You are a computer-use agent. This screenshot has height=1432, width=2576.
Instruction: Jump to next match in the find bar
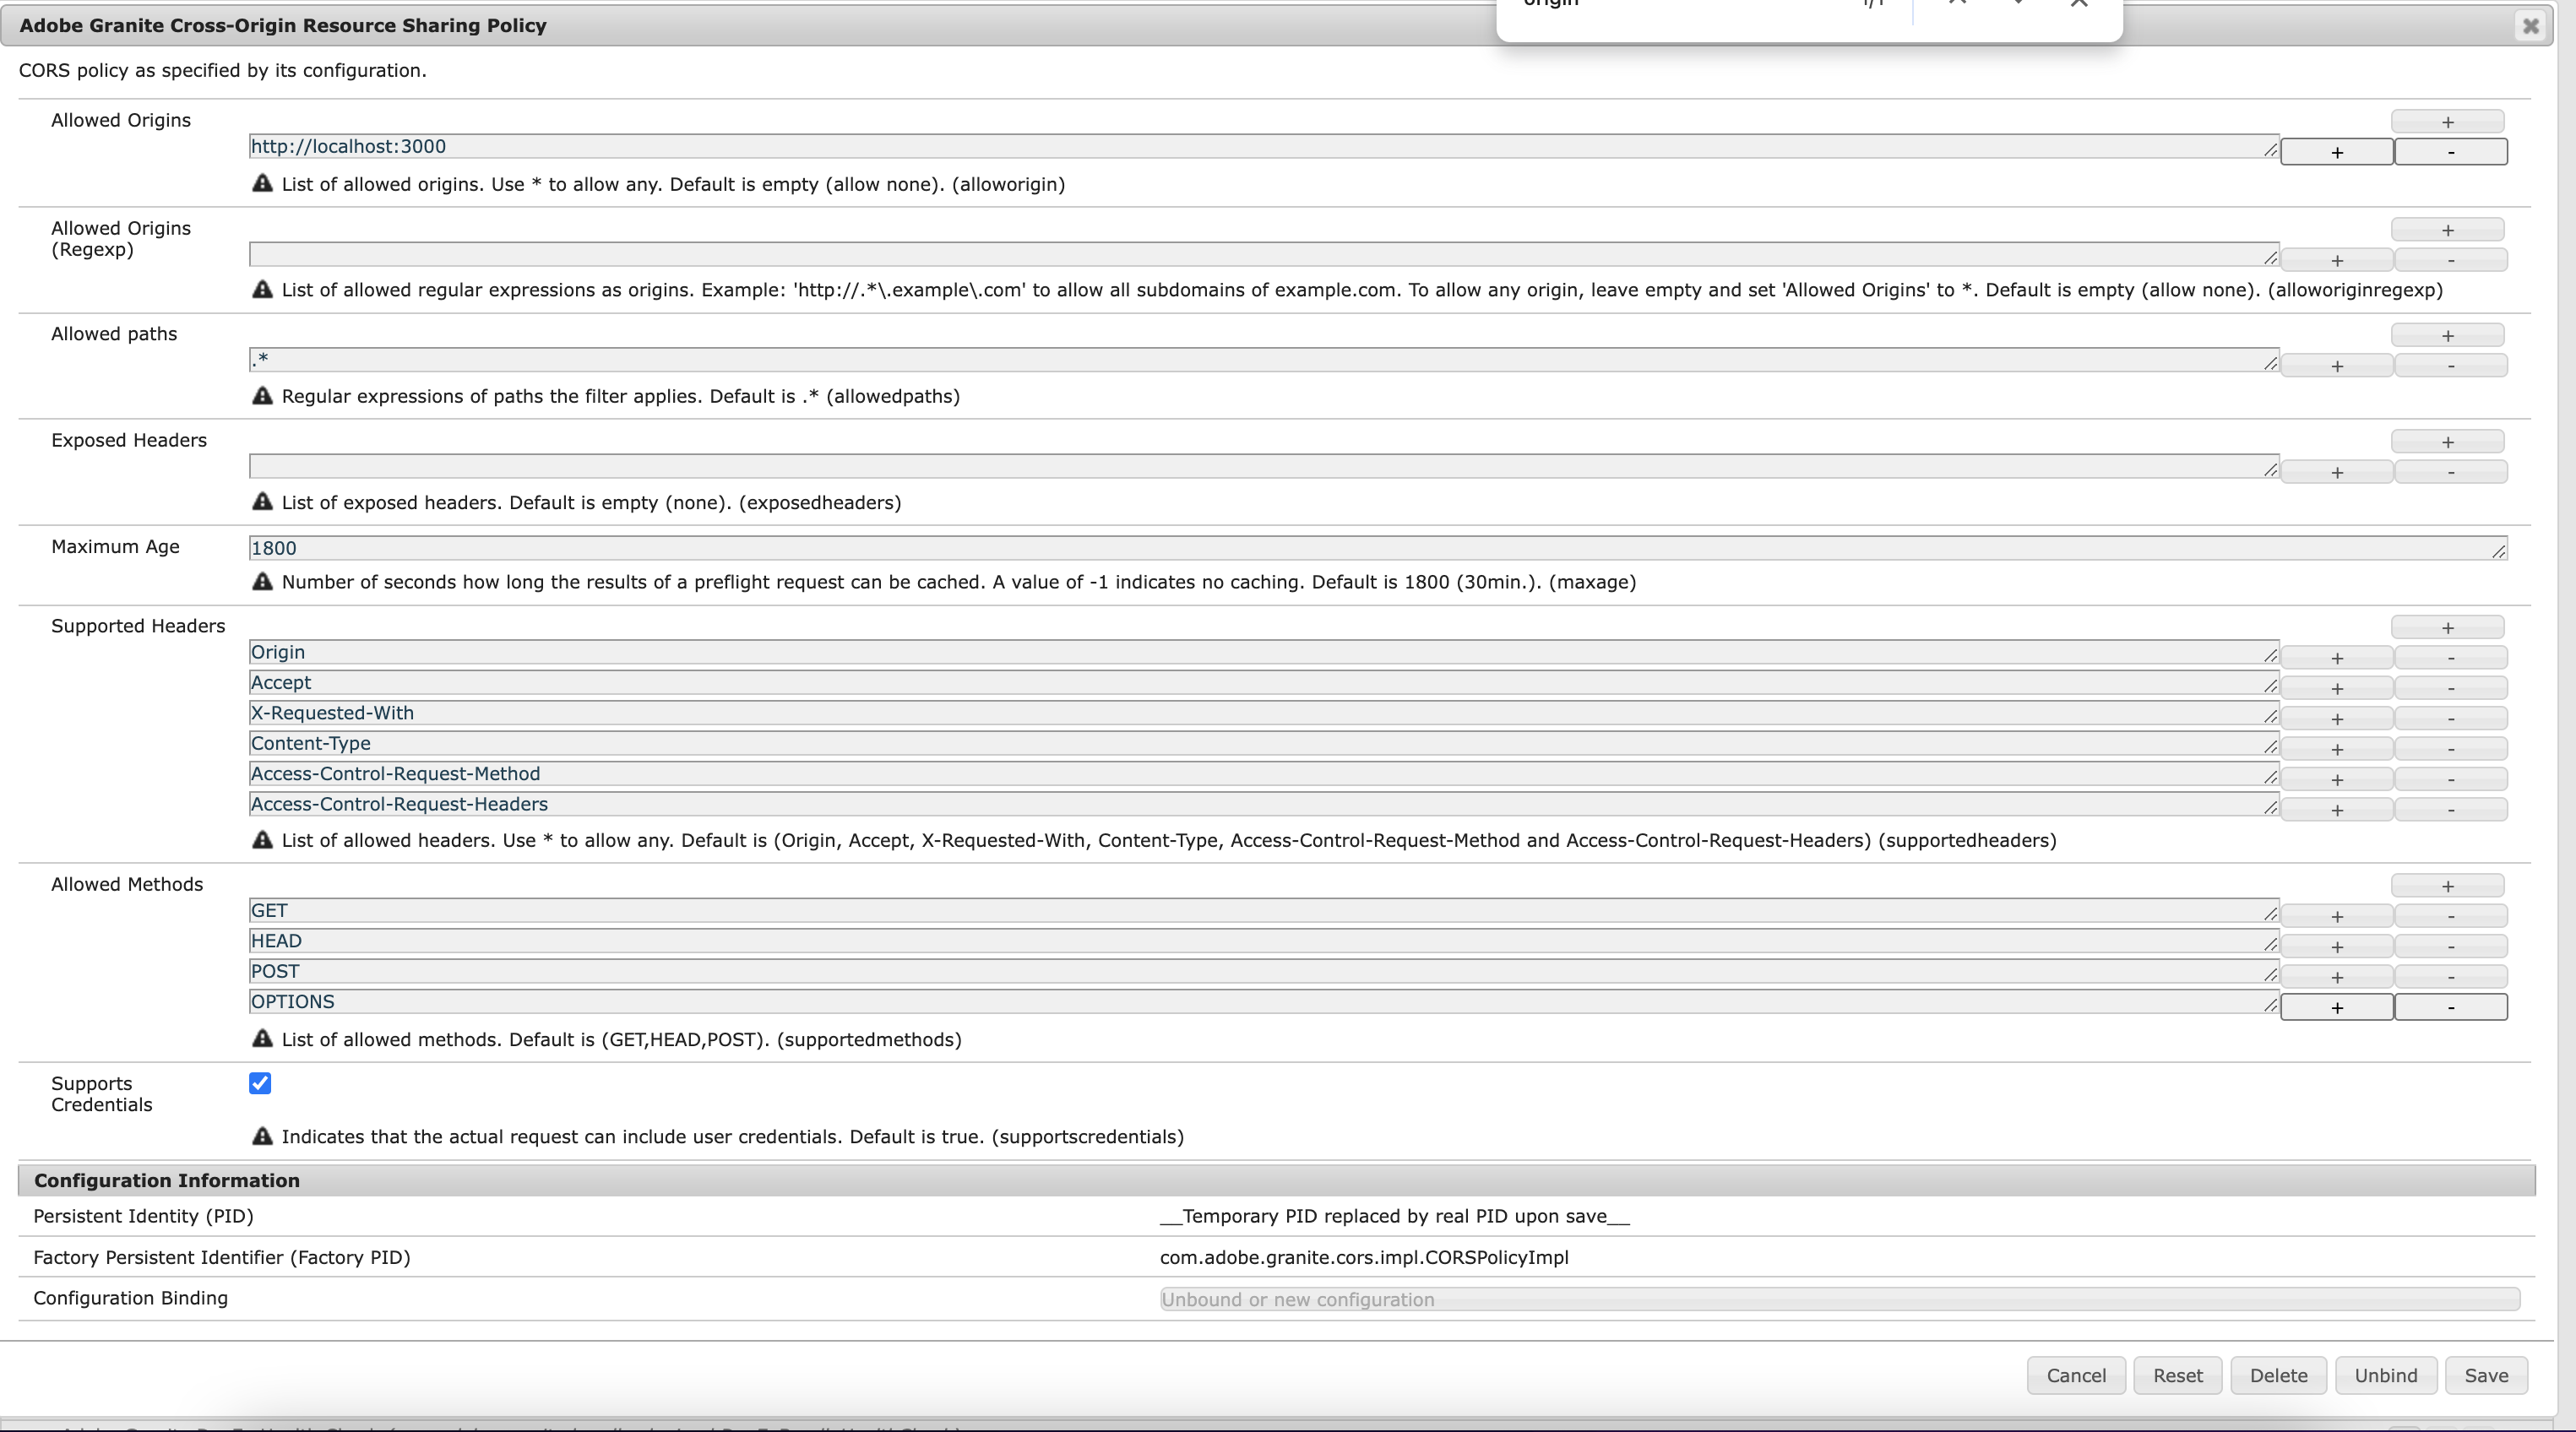pos(2019,4)
